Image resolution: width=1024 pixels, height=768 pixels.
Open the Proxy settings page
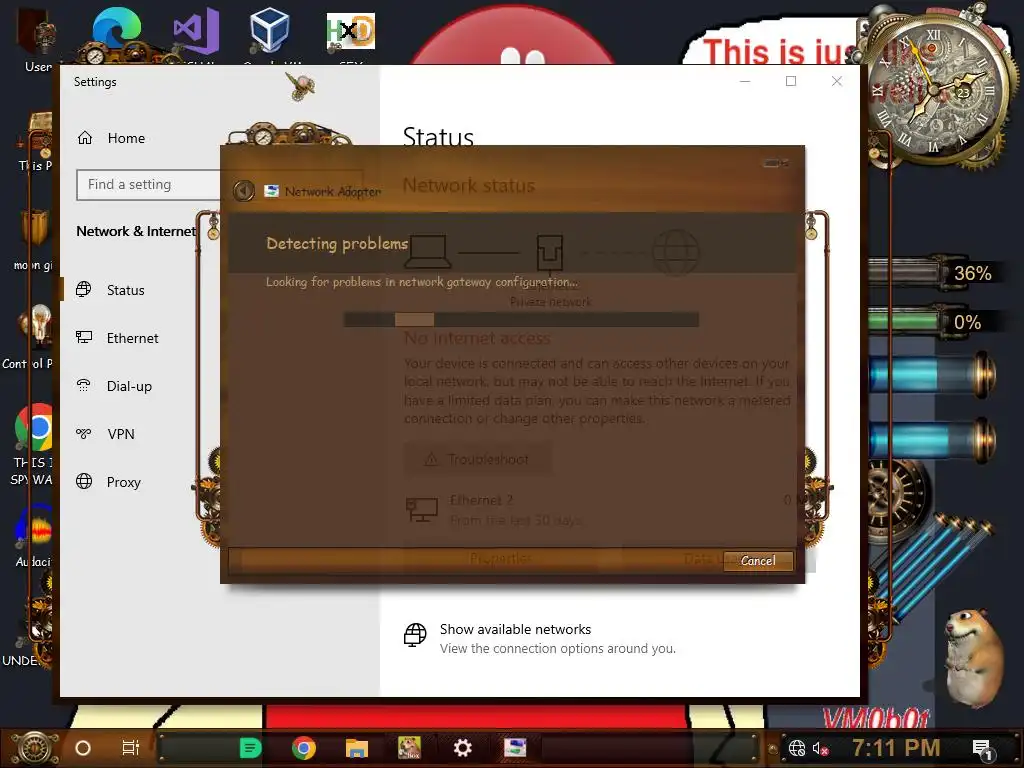[123, 482]
